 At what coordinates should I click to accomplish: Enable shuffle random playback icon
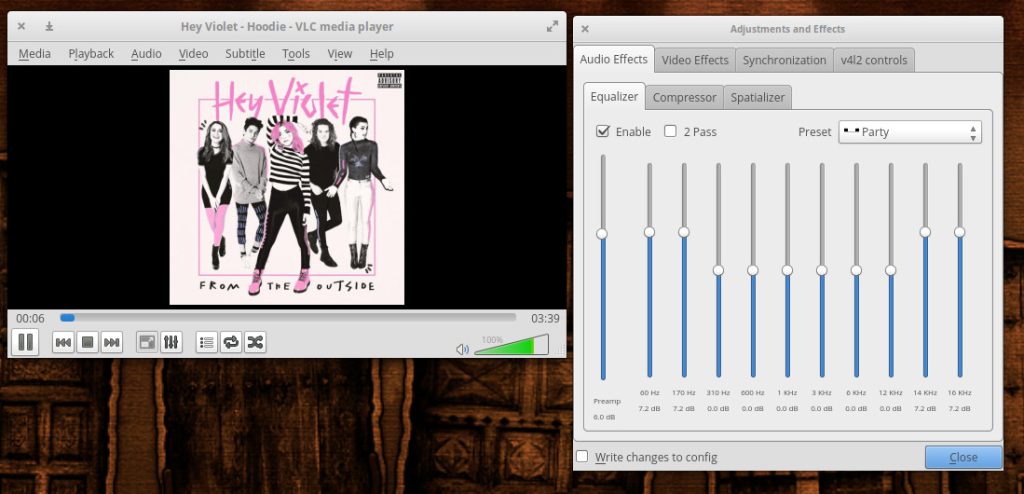pos(255,342)
